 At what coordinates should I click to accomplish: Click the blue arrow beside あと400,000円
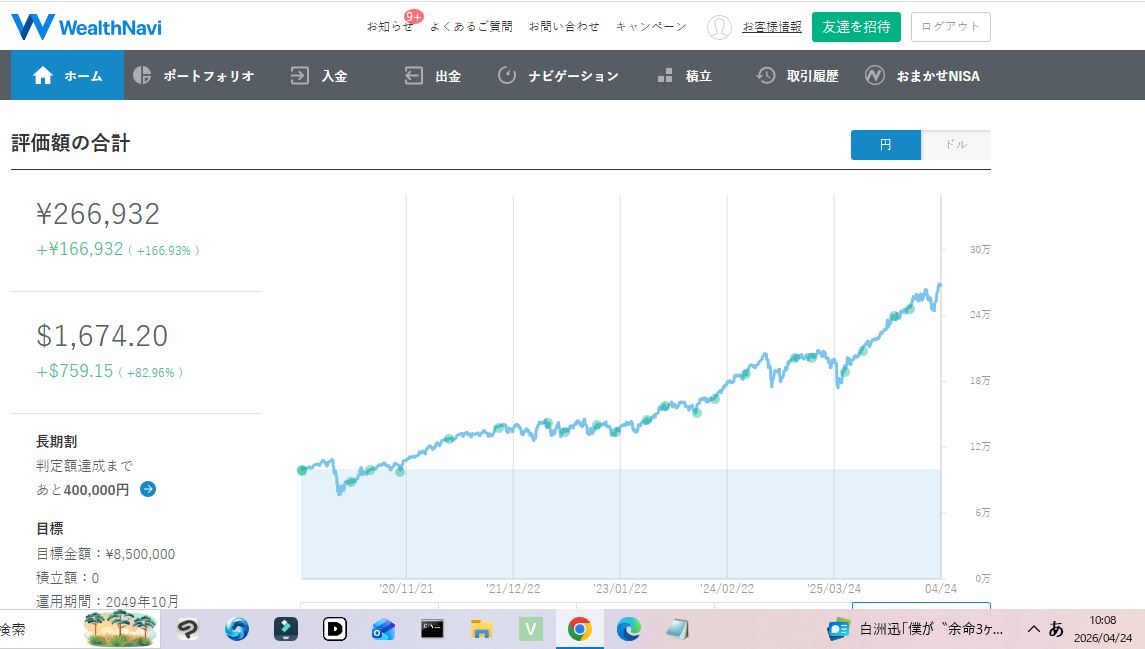point(148,489)
